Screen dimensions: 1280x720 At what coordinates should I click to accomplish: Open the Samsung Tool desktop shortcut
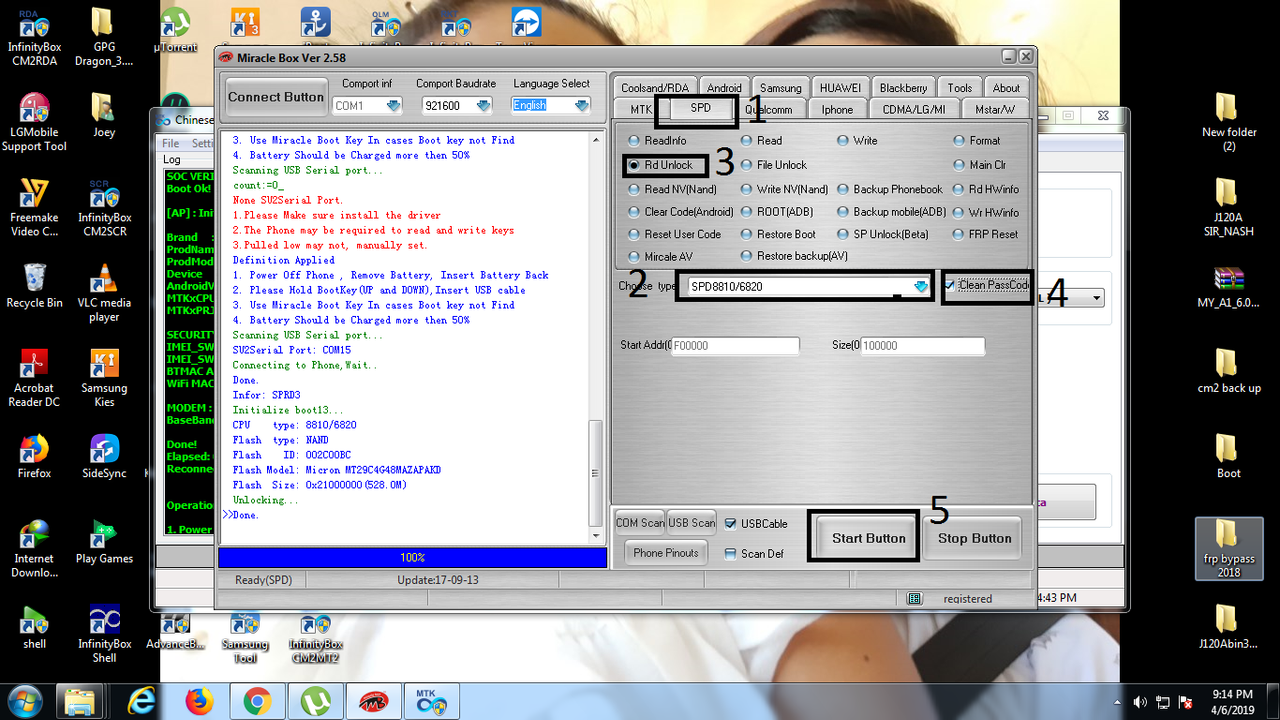[x=245, y=640]
